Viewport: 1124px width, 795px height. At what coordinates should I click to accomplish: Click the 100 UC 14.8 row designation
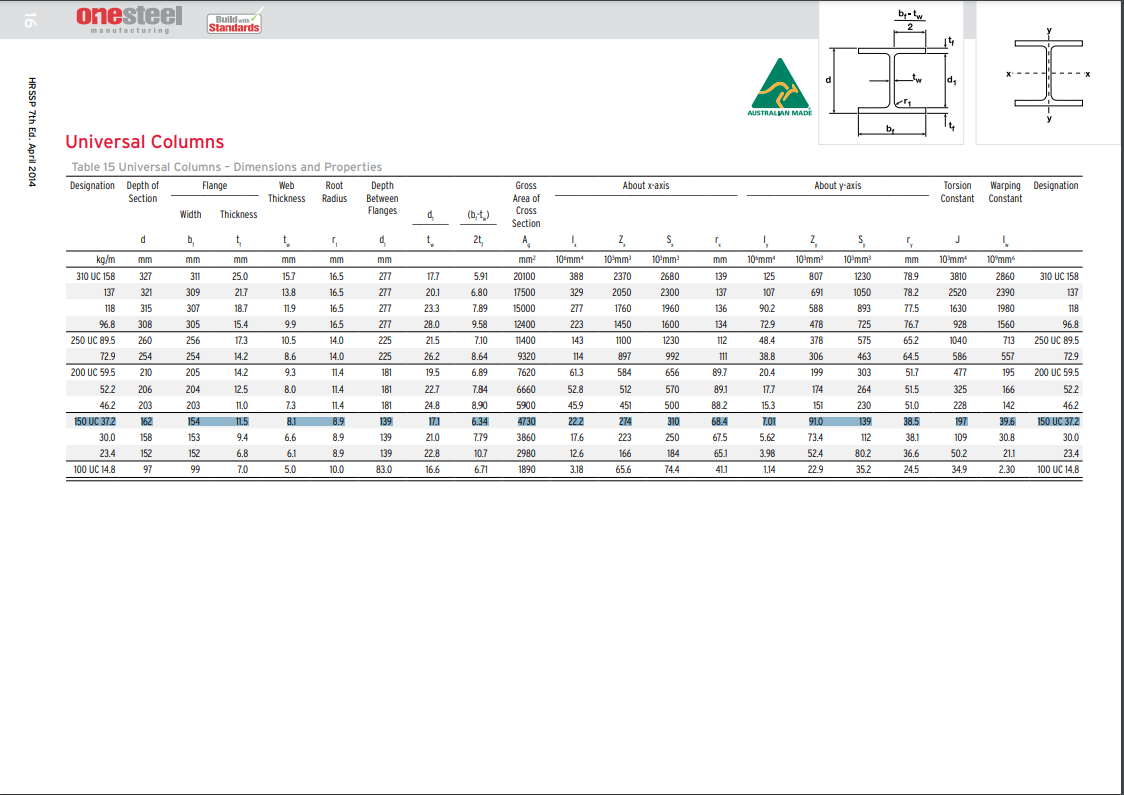[95, 470]
